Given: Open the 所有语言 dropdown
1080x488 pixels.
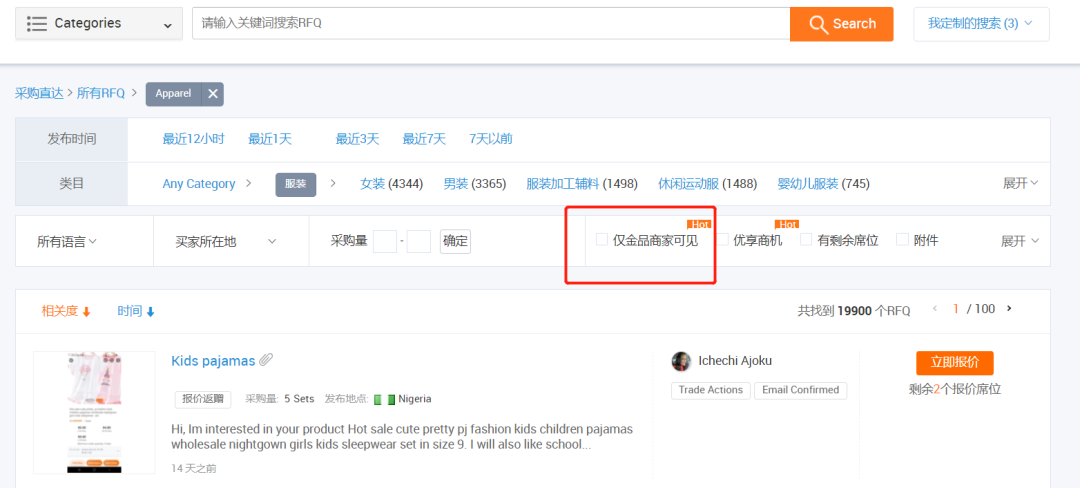Looking at the screenshot, I should tap(67, 242).
